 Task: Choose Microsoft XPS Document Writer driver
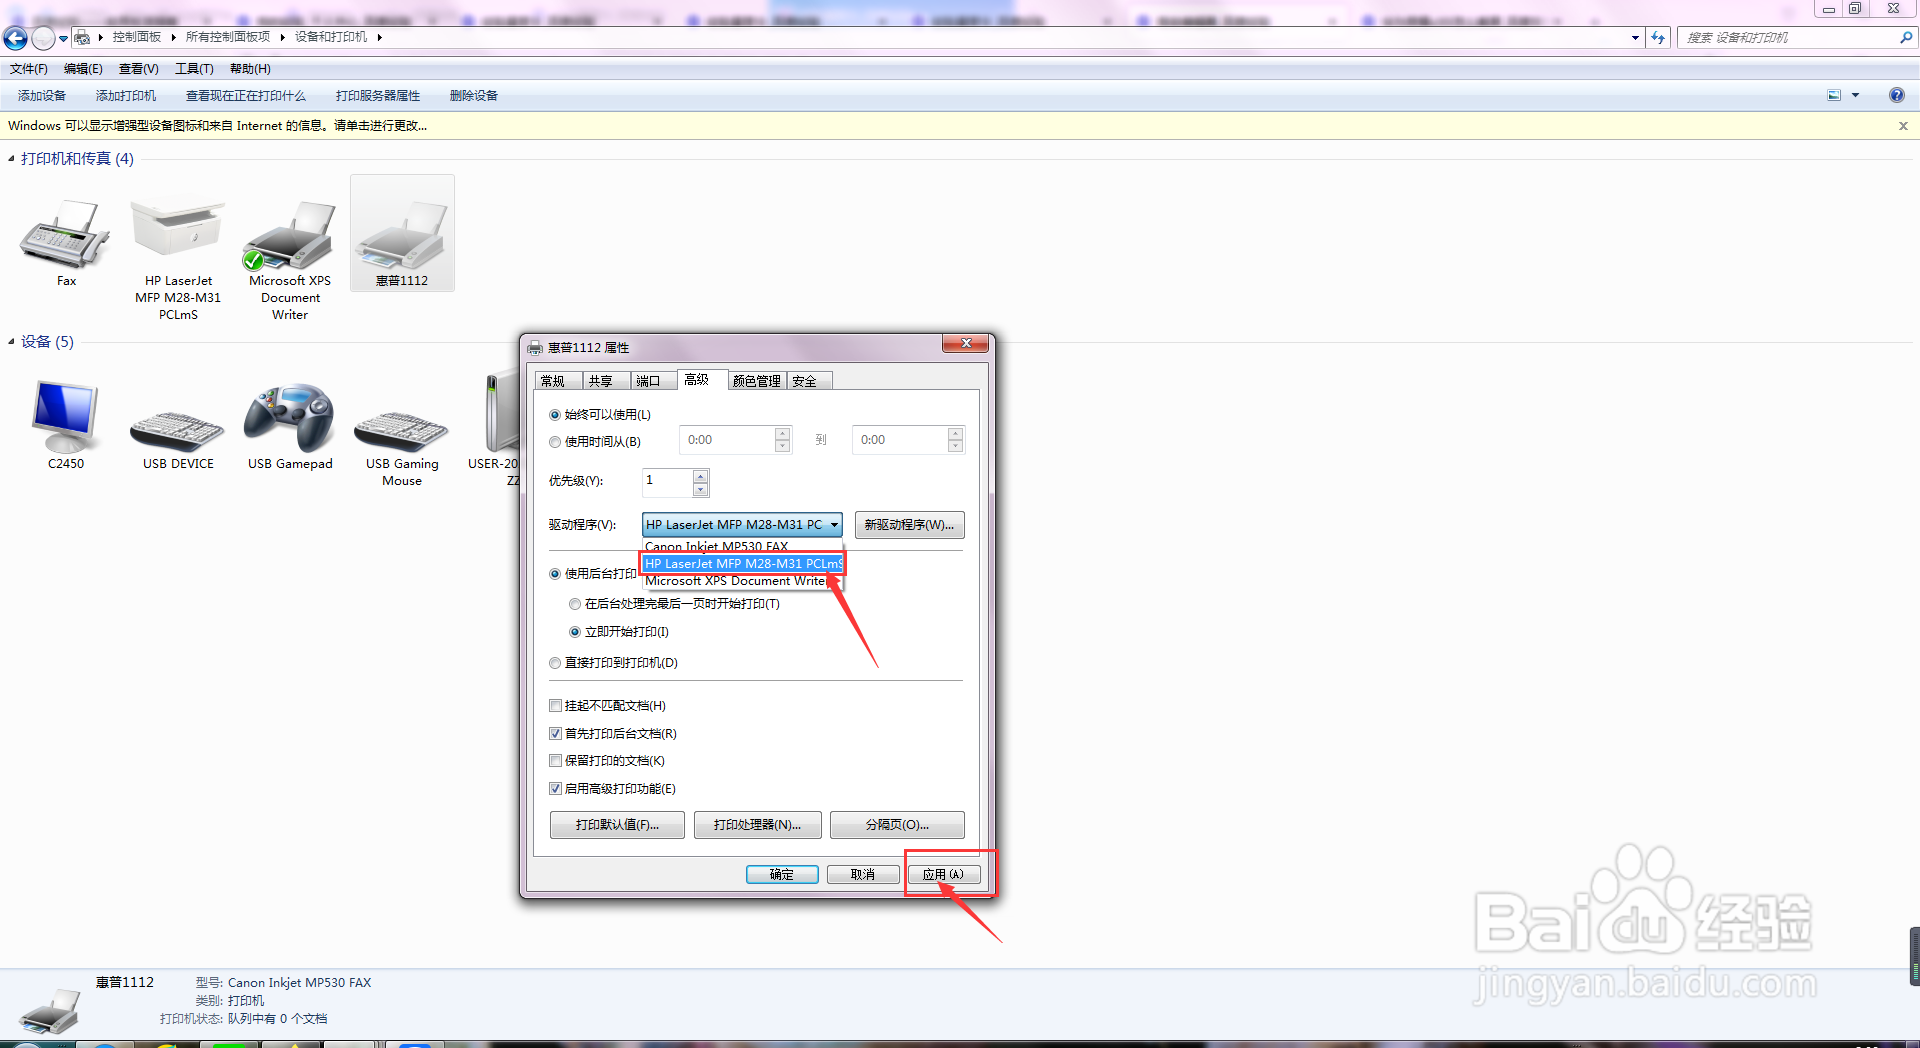742,581
